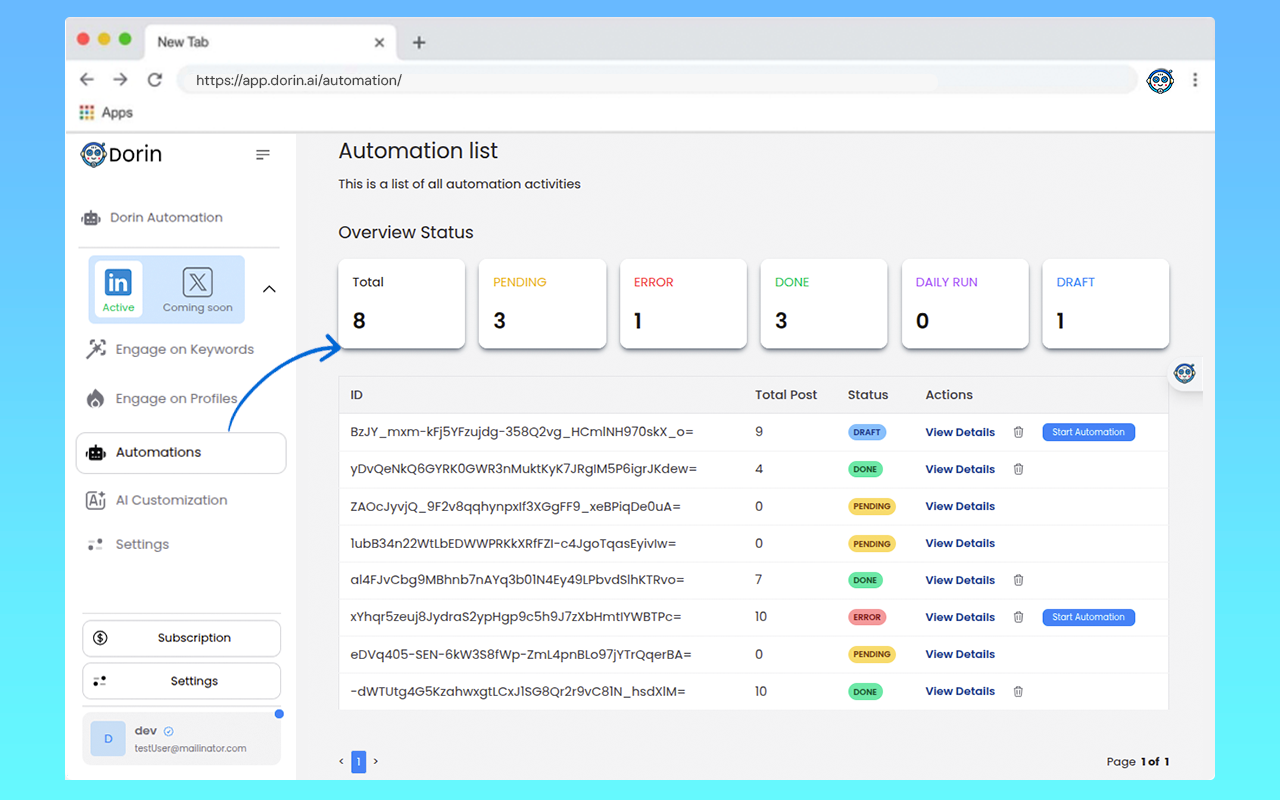
Task: View Details for -dWTUtg4G5 automation
Action: (x=960, y=691)
